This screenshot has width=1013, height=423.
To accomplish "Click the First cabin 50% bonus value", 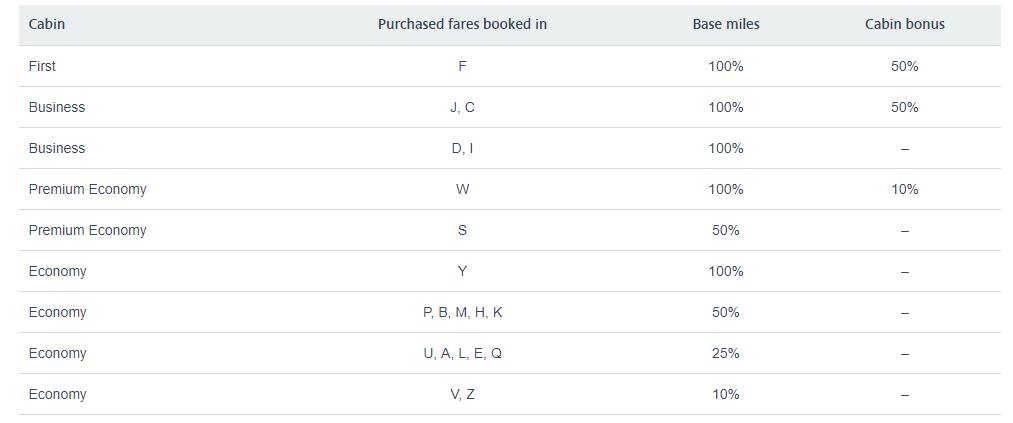I will point(904,66).
